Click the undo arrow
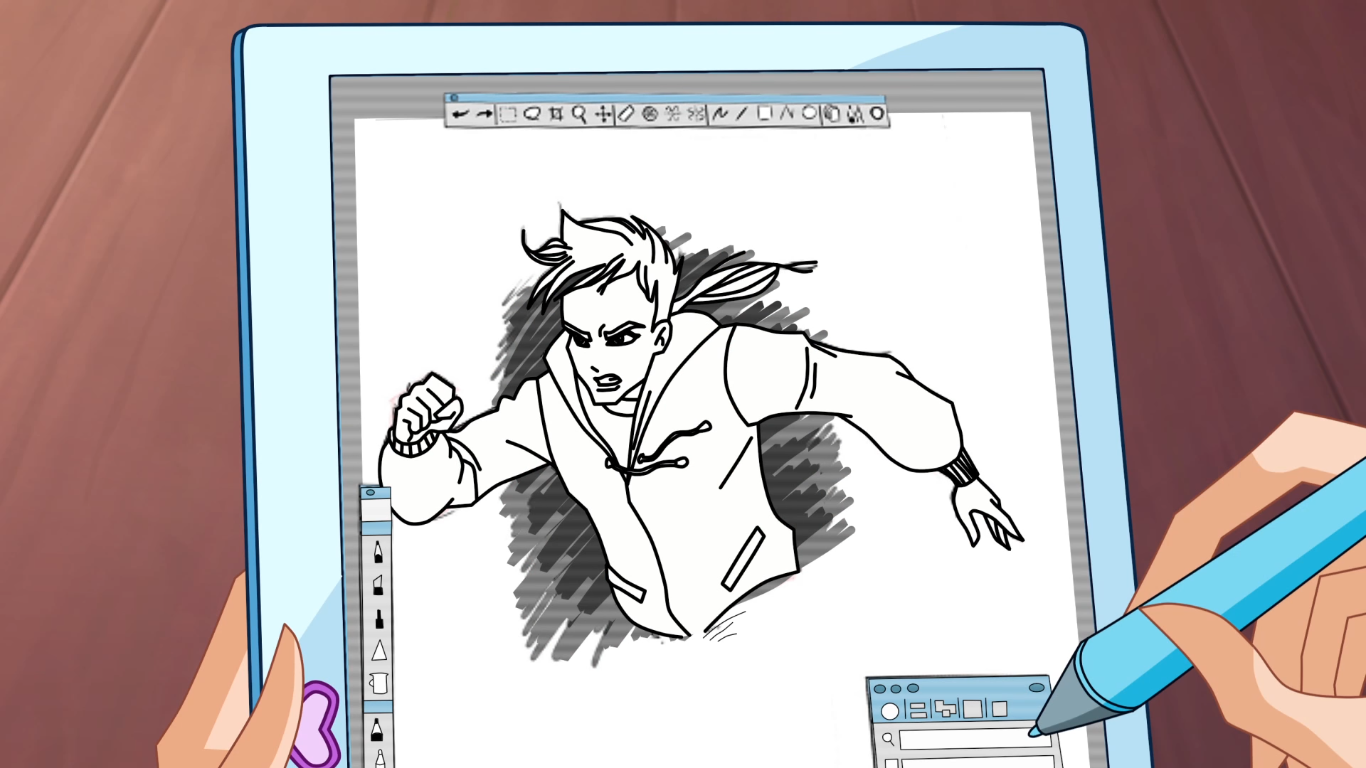 [x=461, y=115]
